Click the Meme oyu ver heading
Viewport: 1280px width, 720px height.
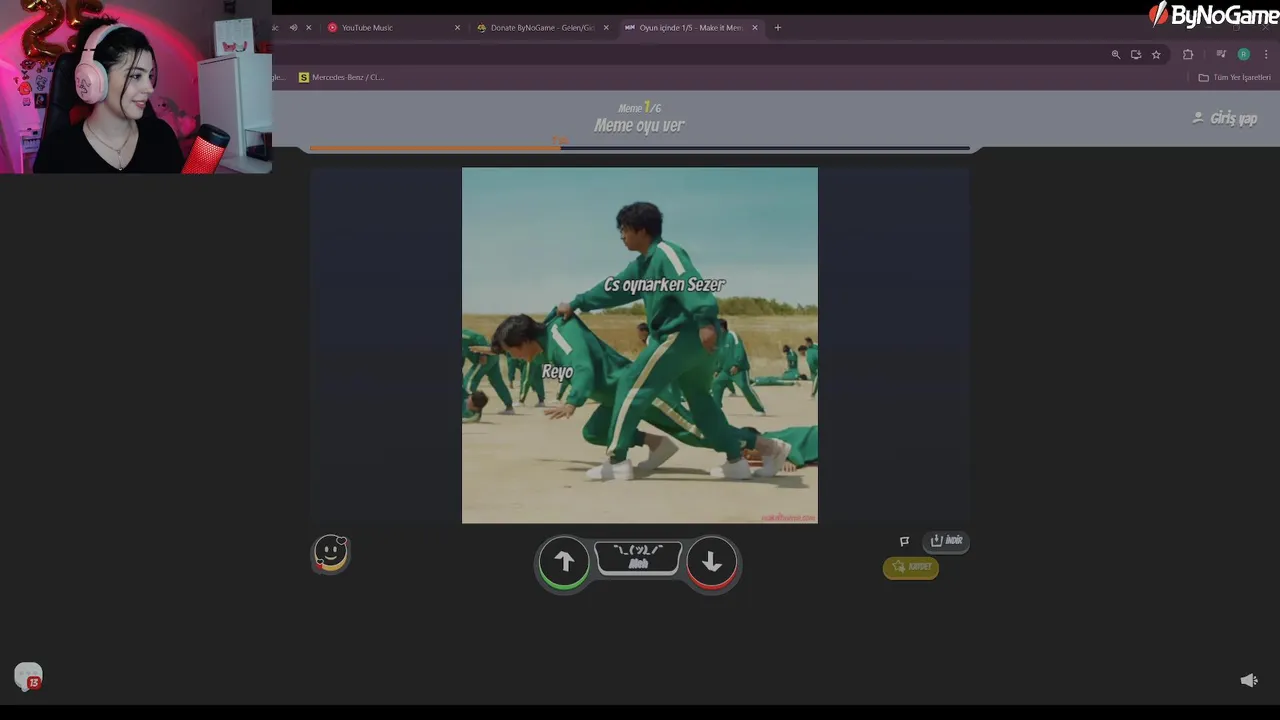pos(639,125)
